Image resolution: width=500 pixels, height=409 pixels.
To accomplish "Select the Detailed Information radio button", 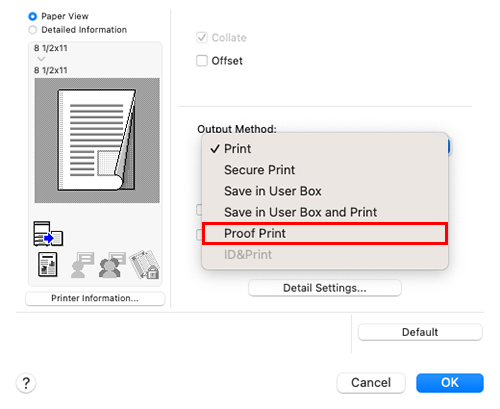I will [32, 30].
